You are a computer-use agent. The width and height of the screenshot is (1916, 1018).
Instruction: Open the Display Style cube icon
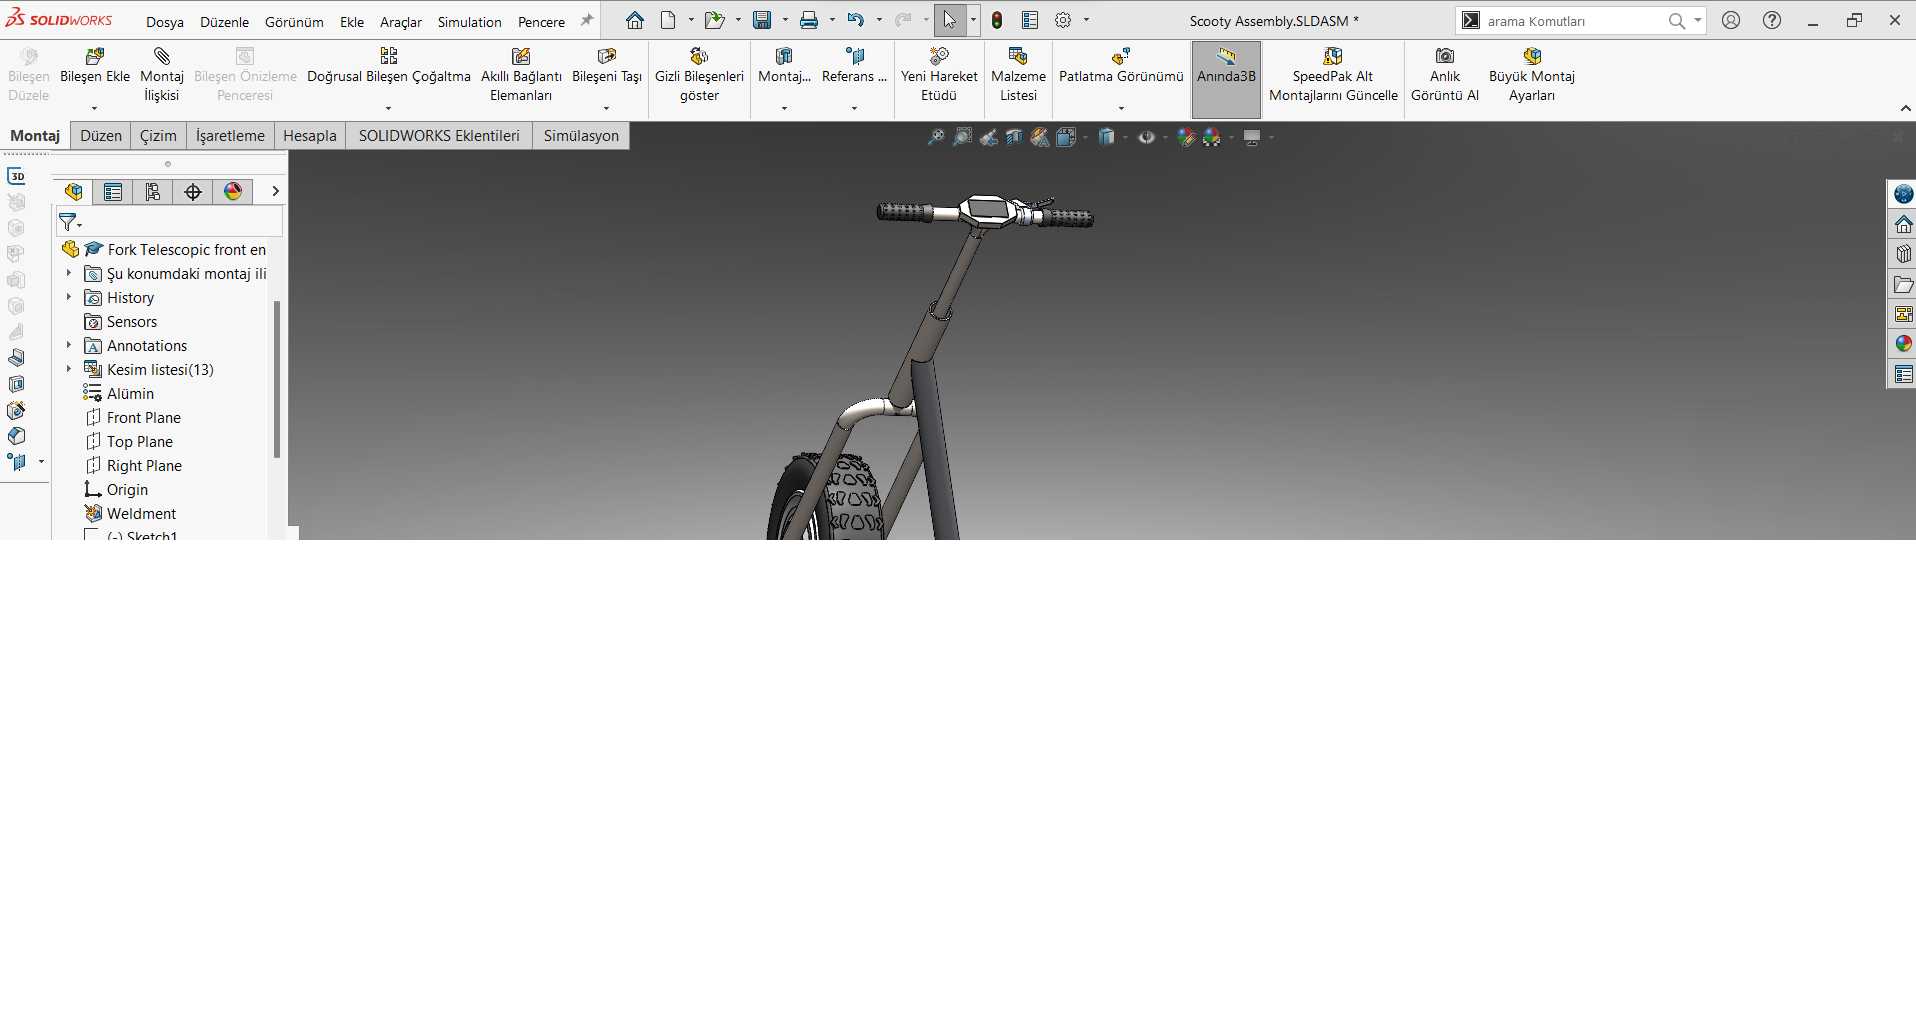1106,137
